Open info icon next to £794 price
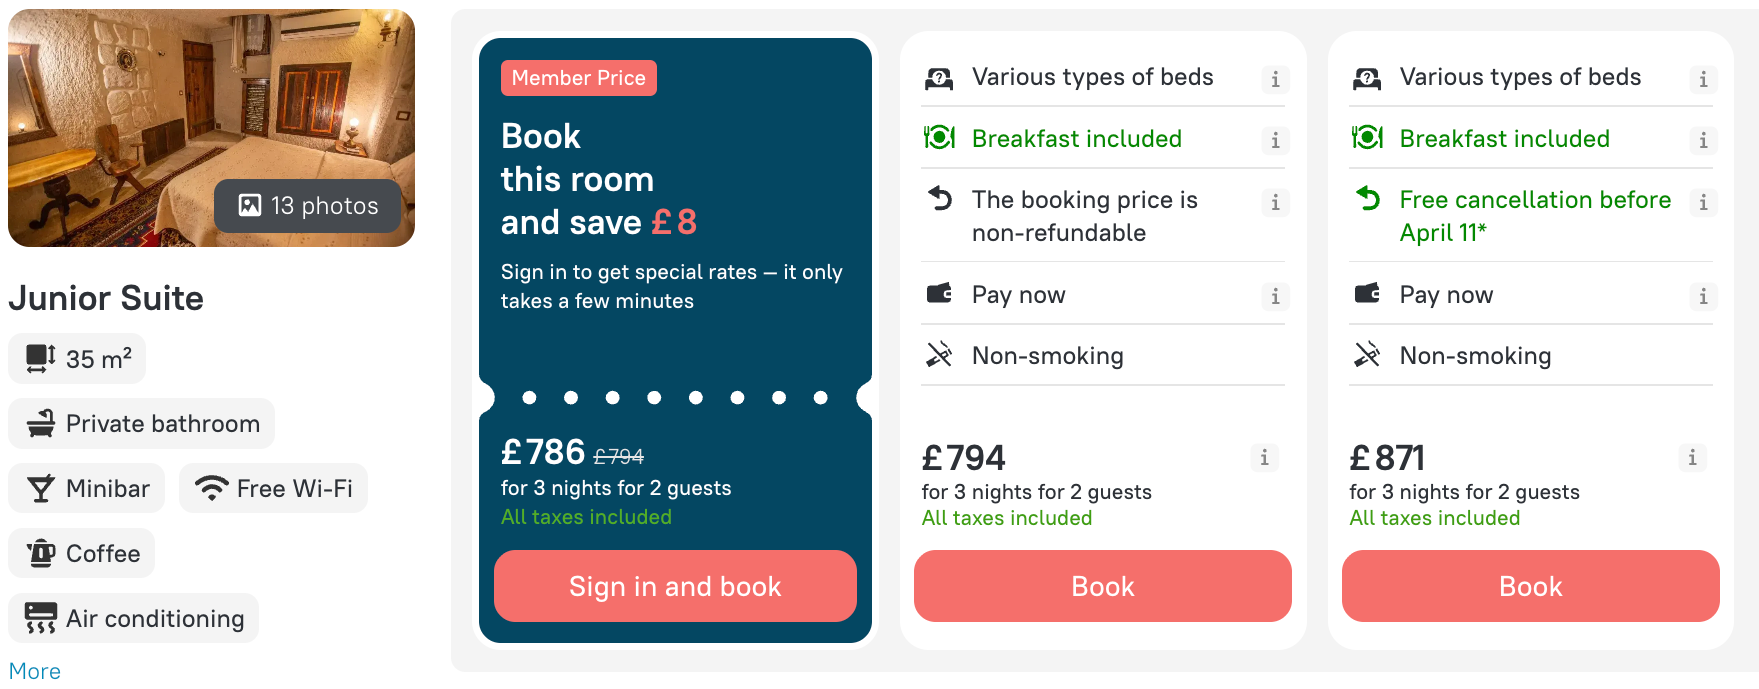The height and width of the screenshot is (689, 1759). coord(1264,458)
